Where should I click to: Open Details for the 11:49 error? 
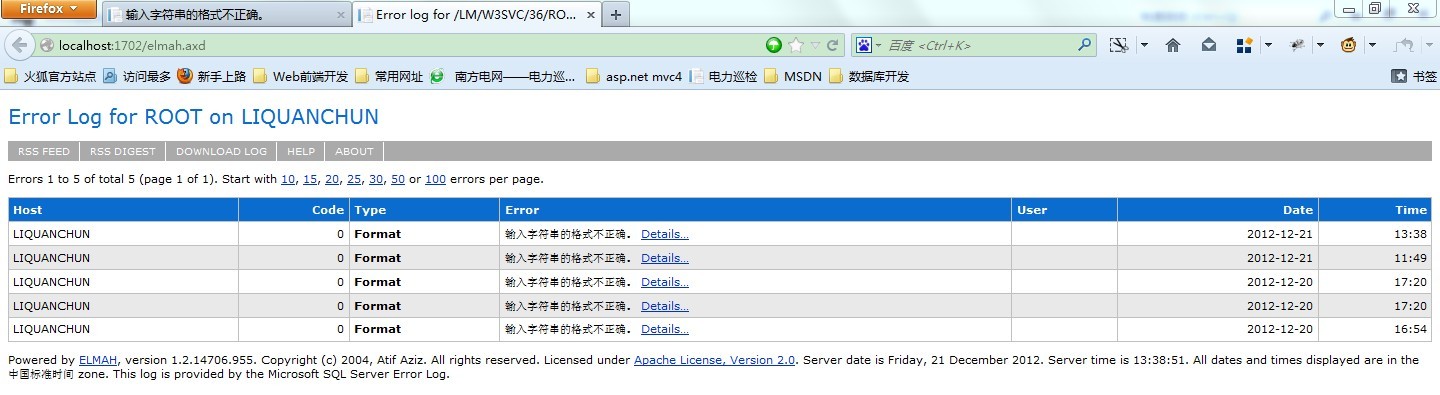(665, 258)
